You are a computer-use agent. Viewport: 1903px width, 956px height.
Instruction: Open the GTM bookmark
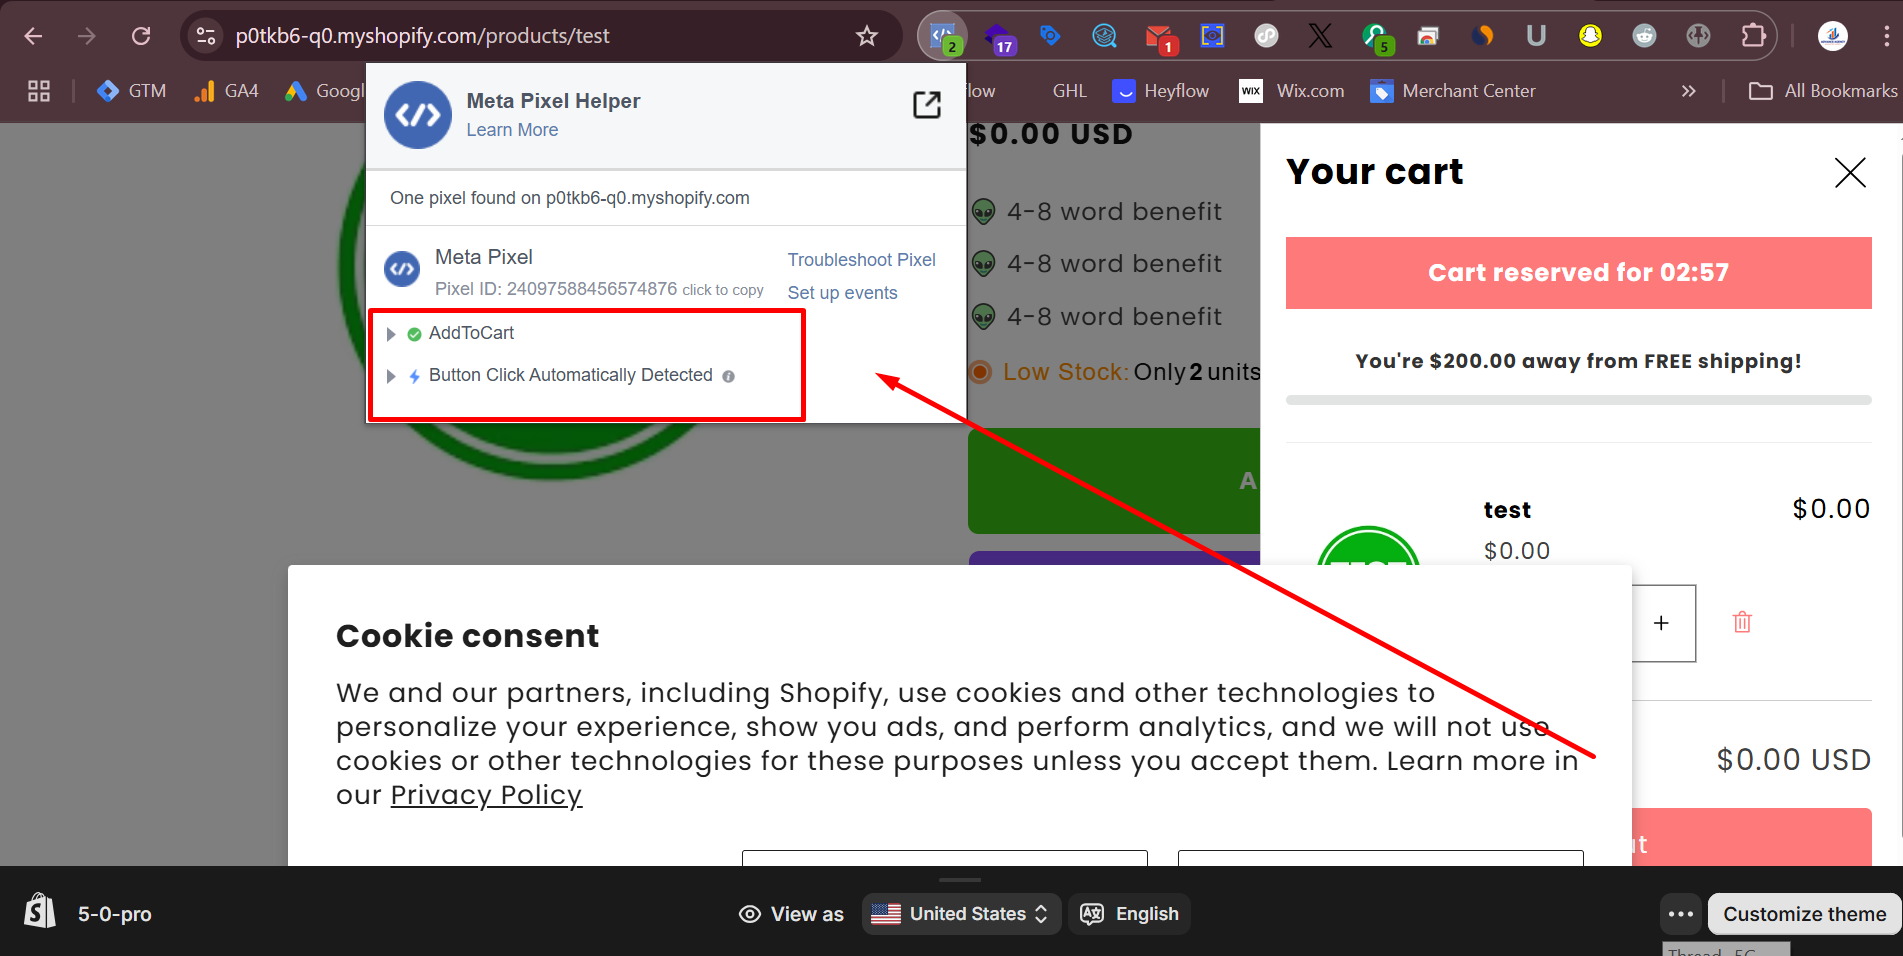coord(132,91)
